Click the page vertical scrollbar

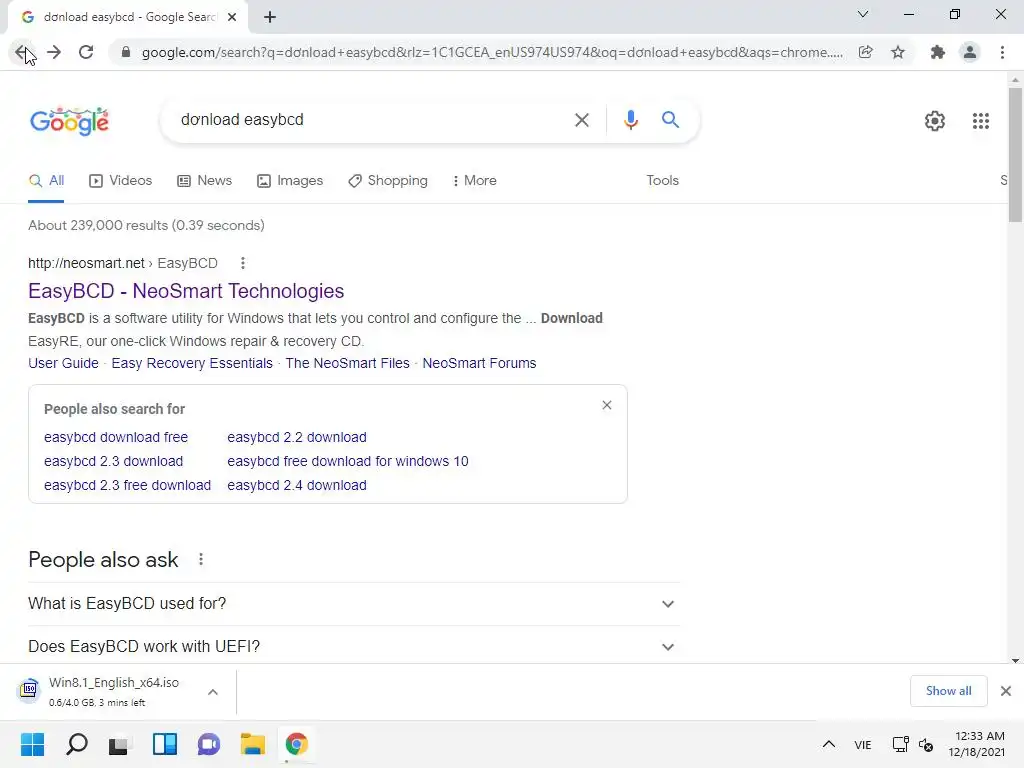1015,154
